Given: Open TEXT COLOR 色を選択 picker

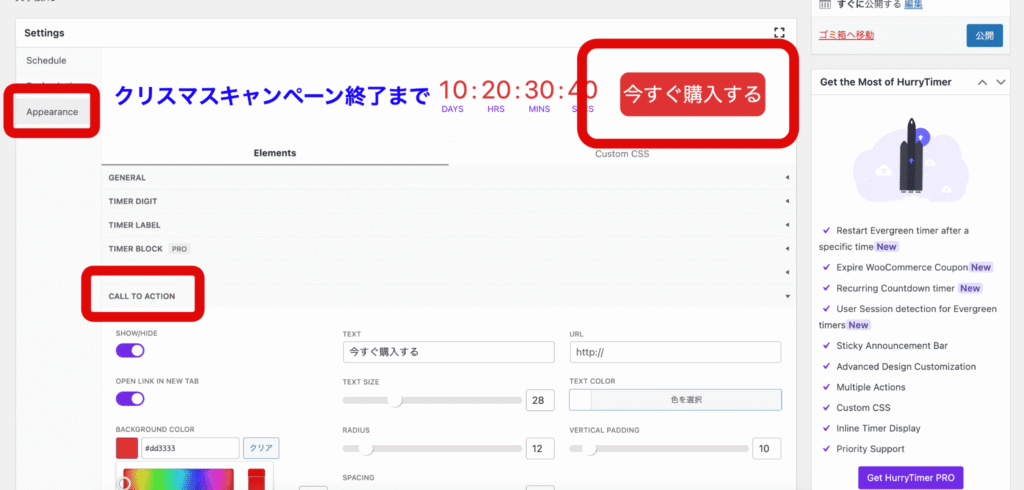Looking at the screenshot, I should [675, 400].
